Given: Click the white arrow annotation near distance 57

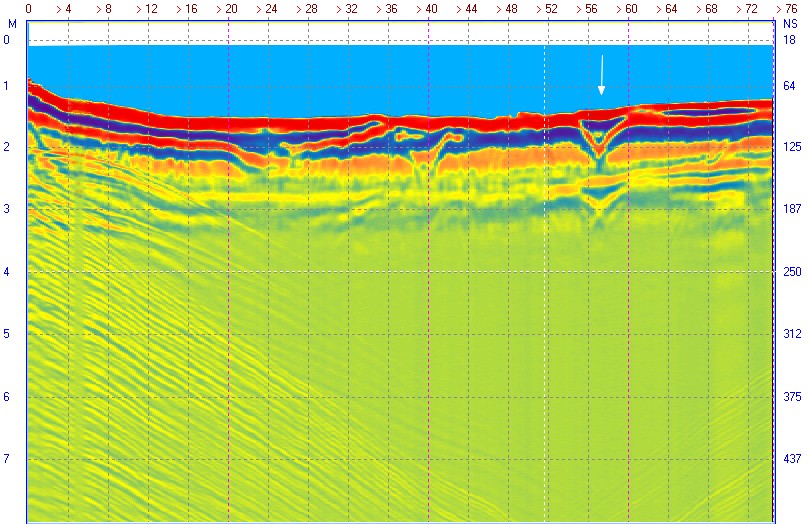Looking at the screenshot, I should point(601,75).
